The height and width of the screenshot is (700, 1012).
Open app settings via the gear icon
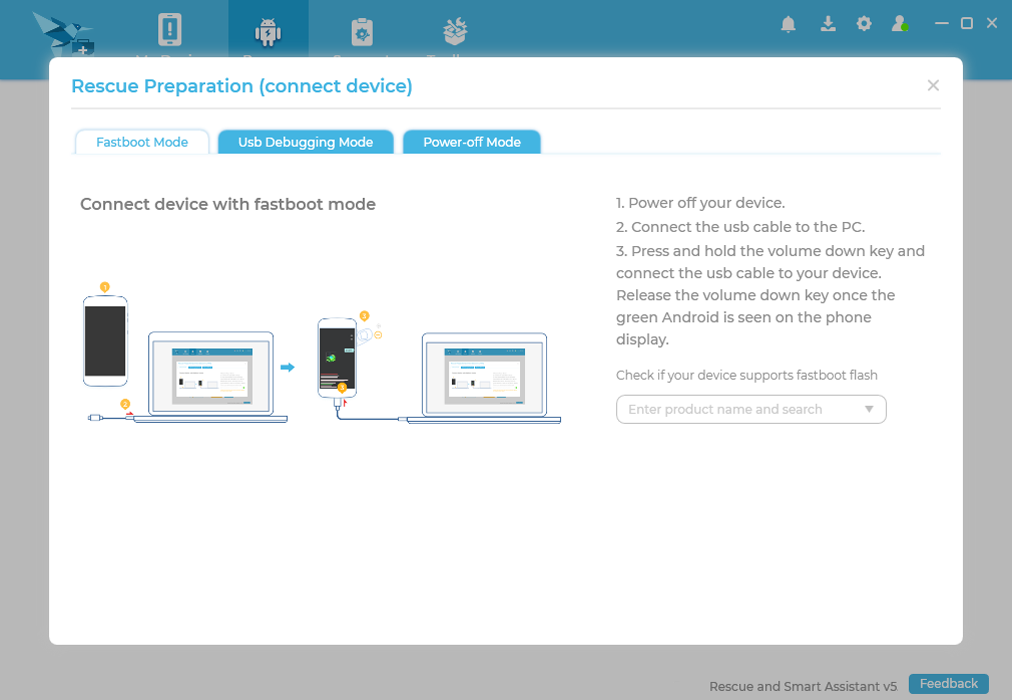coord(863,23)
